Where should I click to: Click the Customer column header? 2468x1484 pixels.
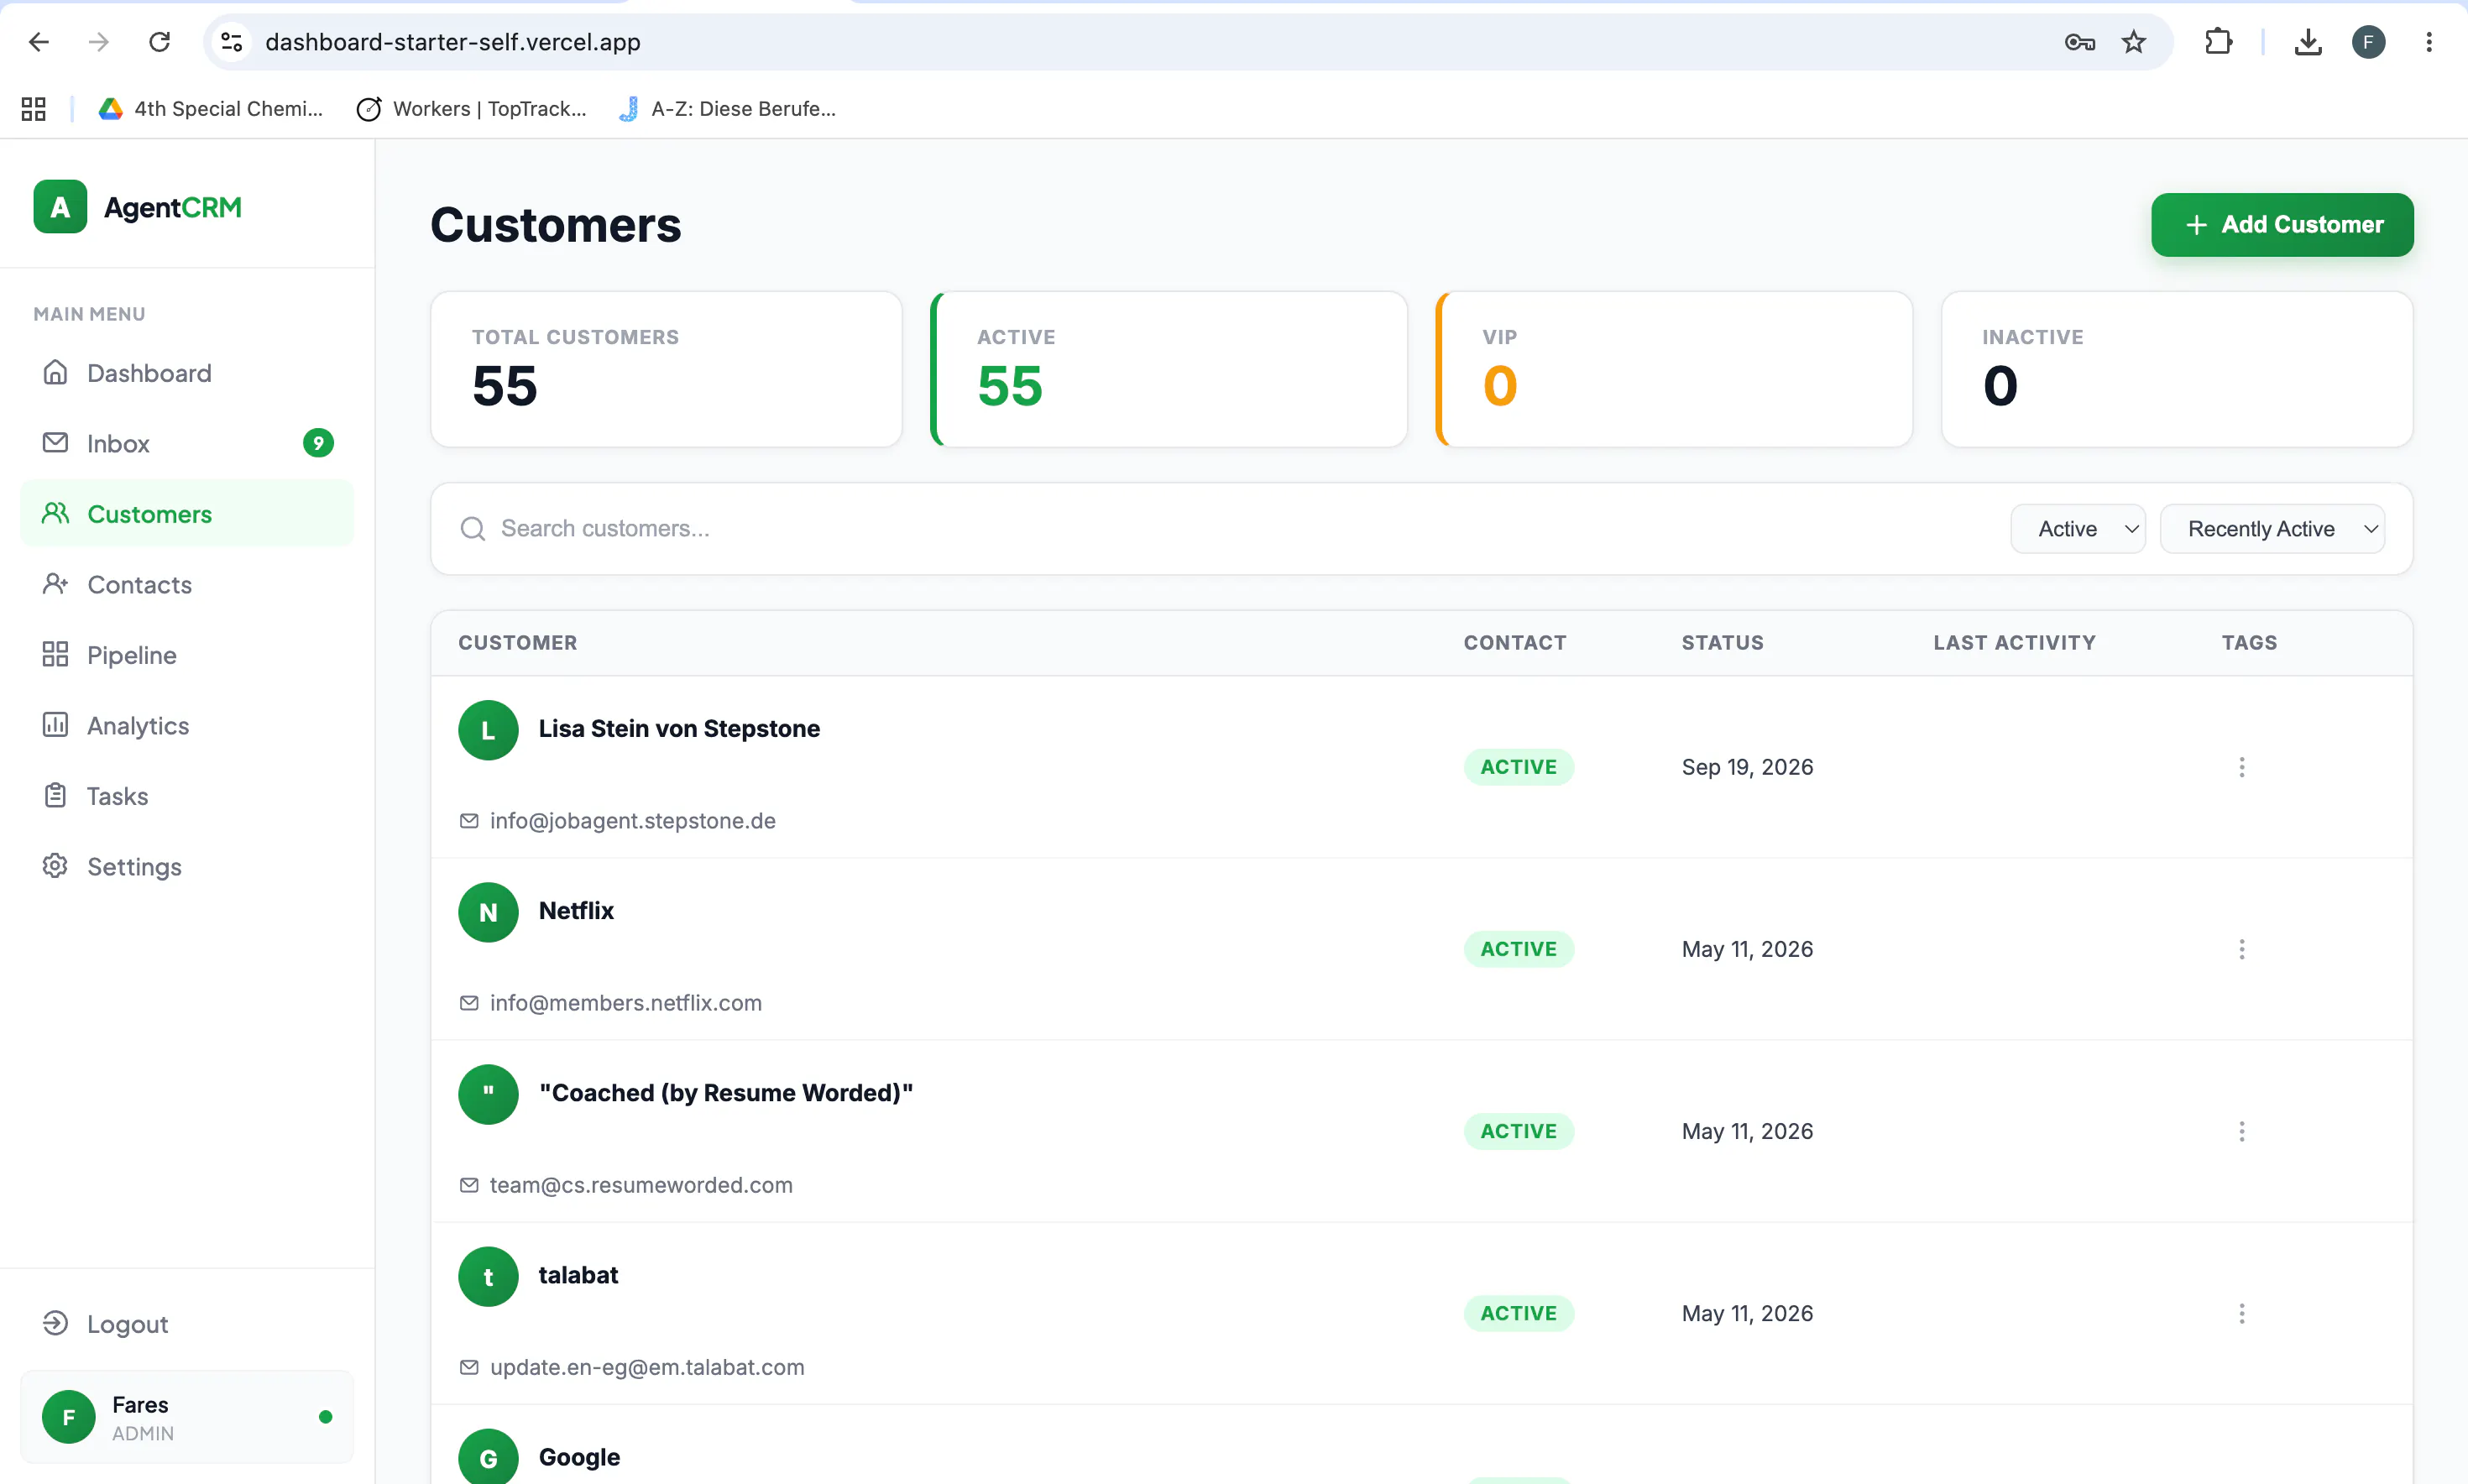click(517, 643)
